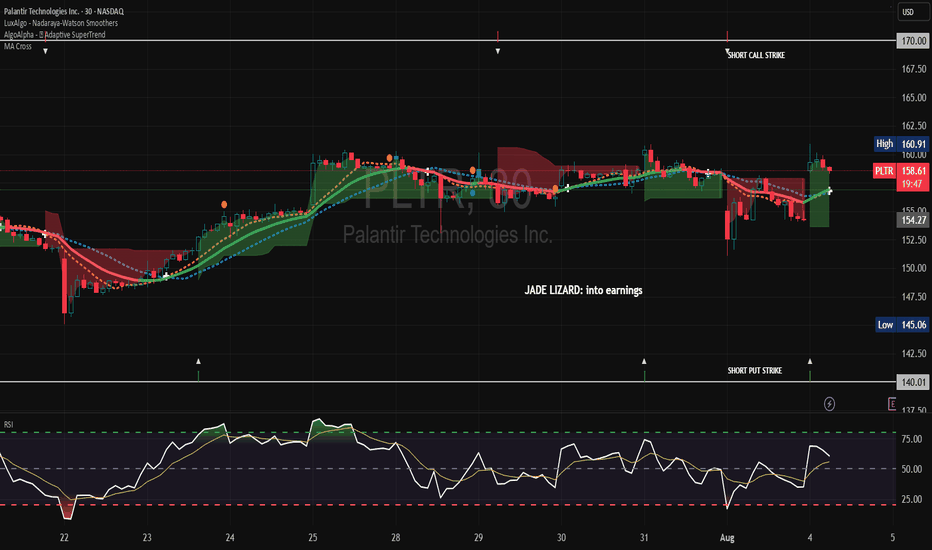The image size is (932, 550).
Task: Click the 25 date label on the time axis
Action: pyautogui.click(x=313, y=538)
